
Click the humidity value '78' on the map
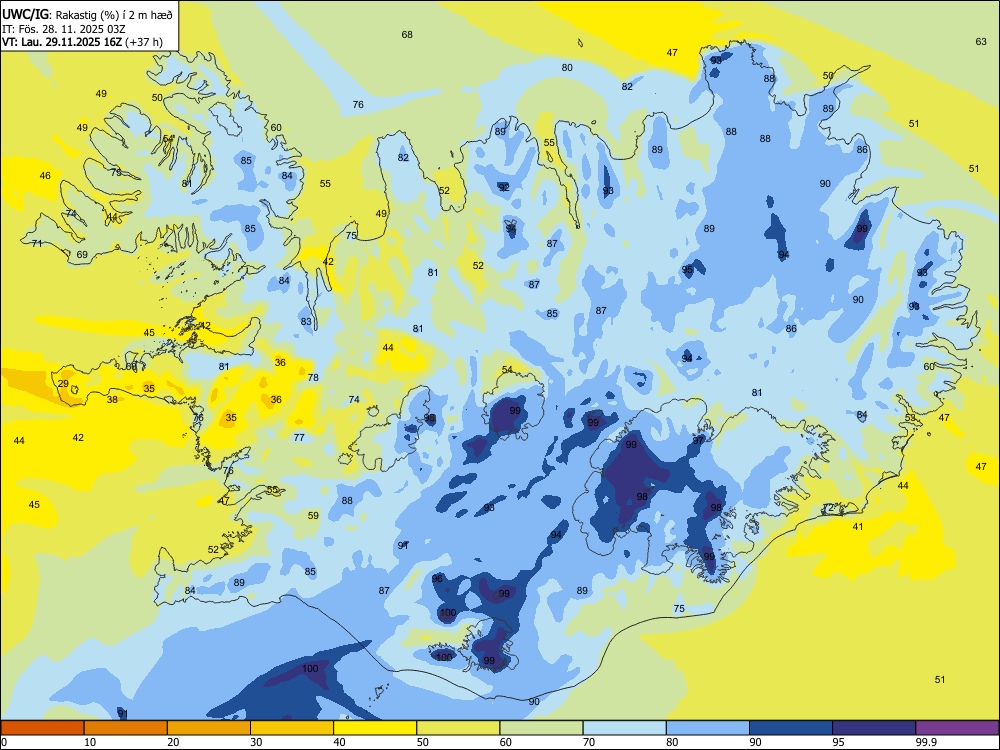[x=313, y=377]
